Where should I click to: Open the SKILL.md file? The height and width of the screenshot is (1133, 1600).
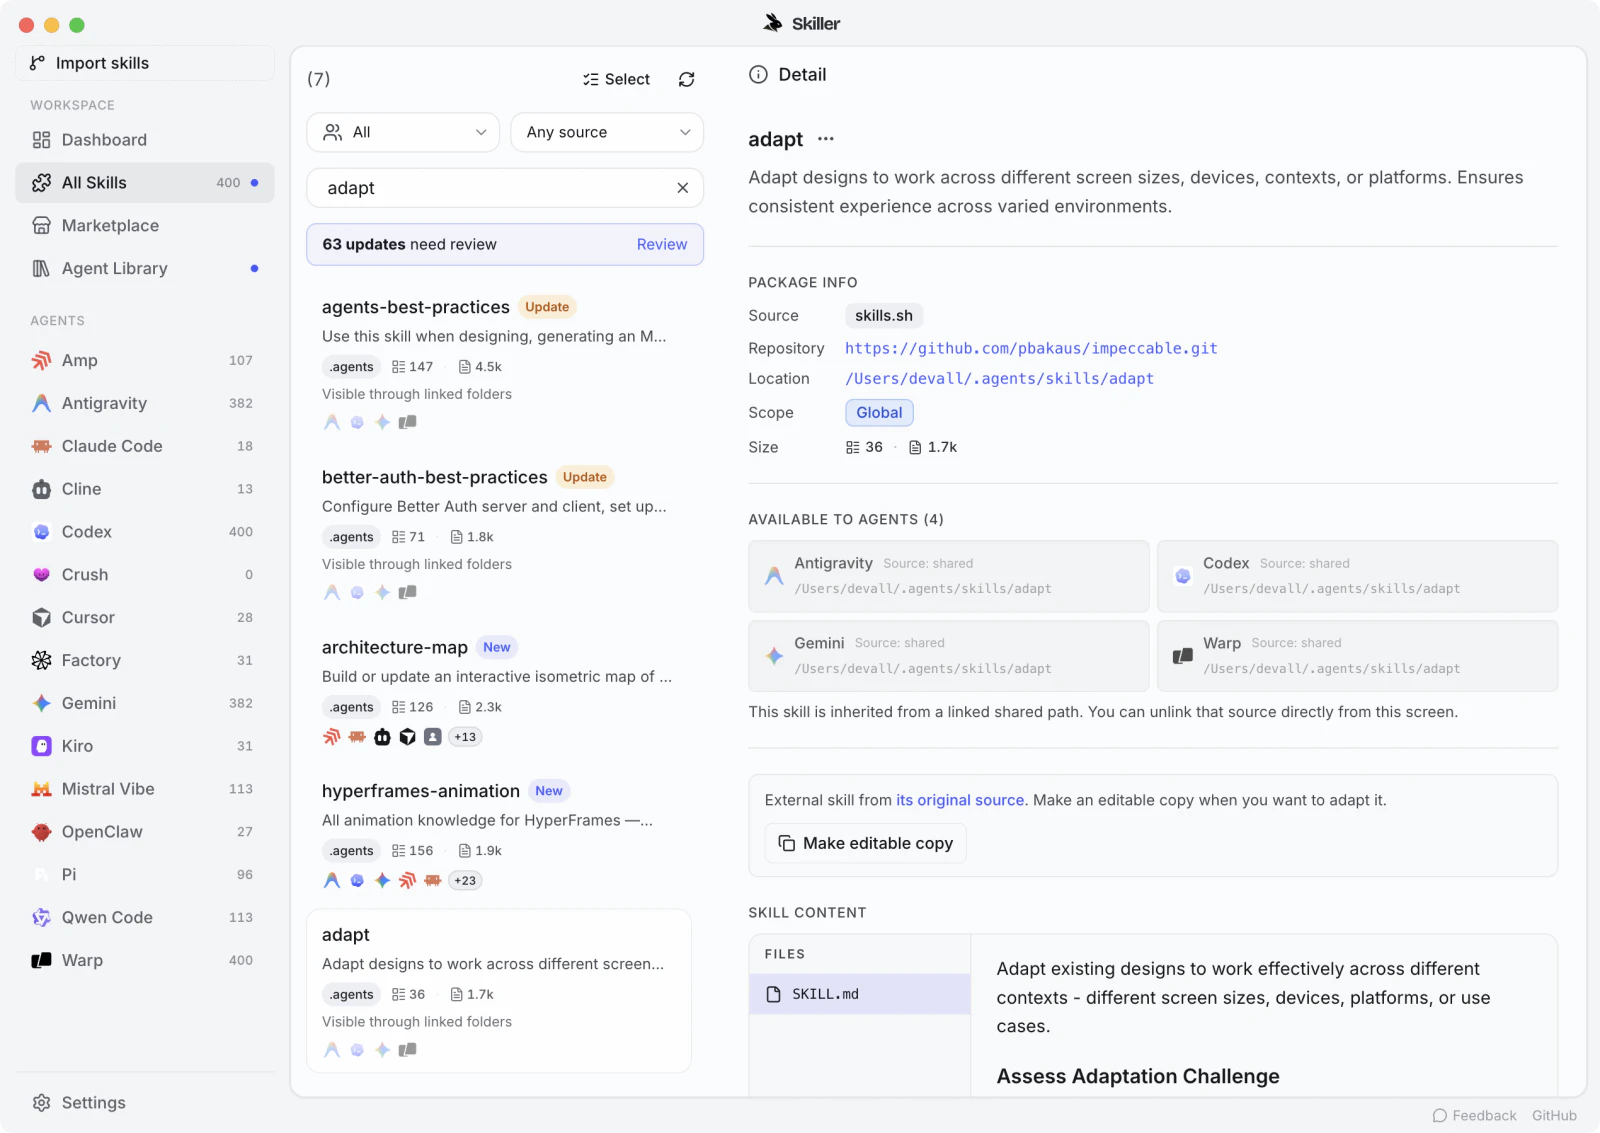[860, 994]
